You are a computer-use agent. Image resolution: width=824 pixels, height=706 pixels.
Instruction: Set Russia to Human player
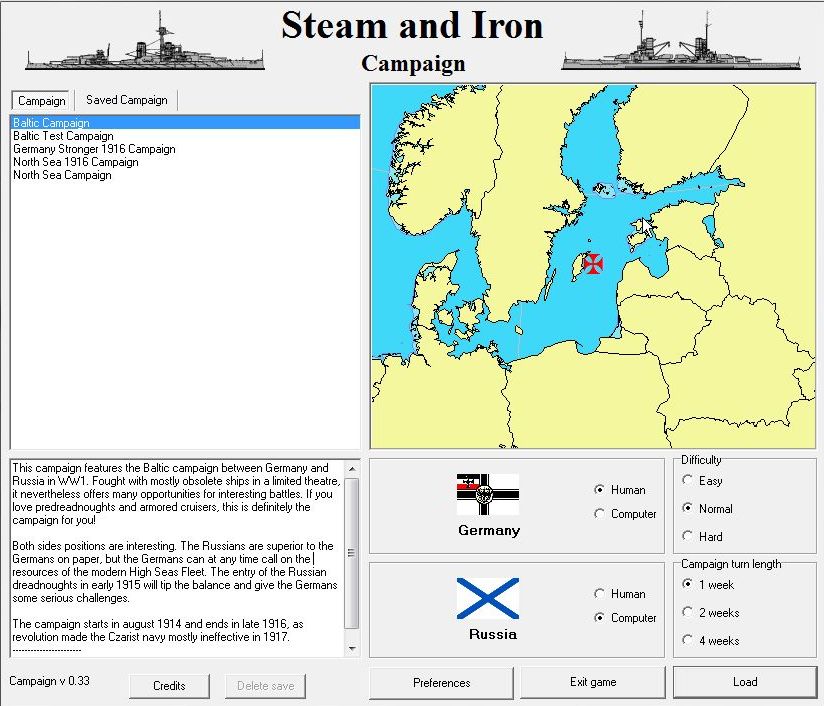pyautogui.click(x=600, y=594)
